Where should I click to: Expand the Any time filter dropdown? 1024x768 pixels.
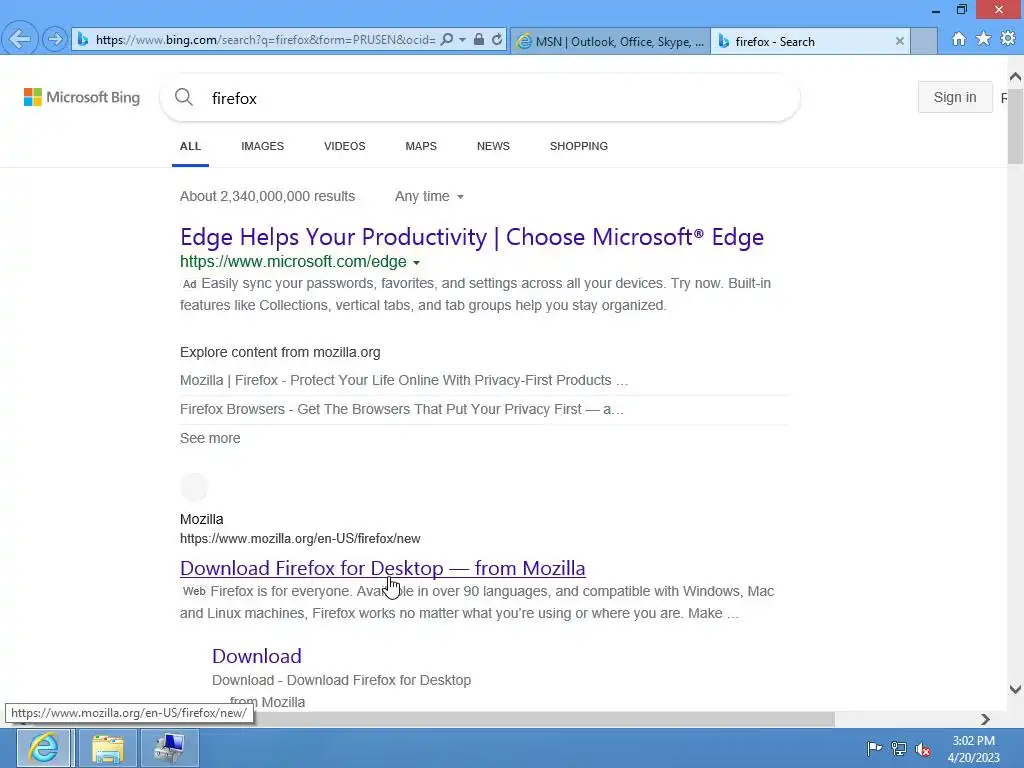tap(429, 197)
